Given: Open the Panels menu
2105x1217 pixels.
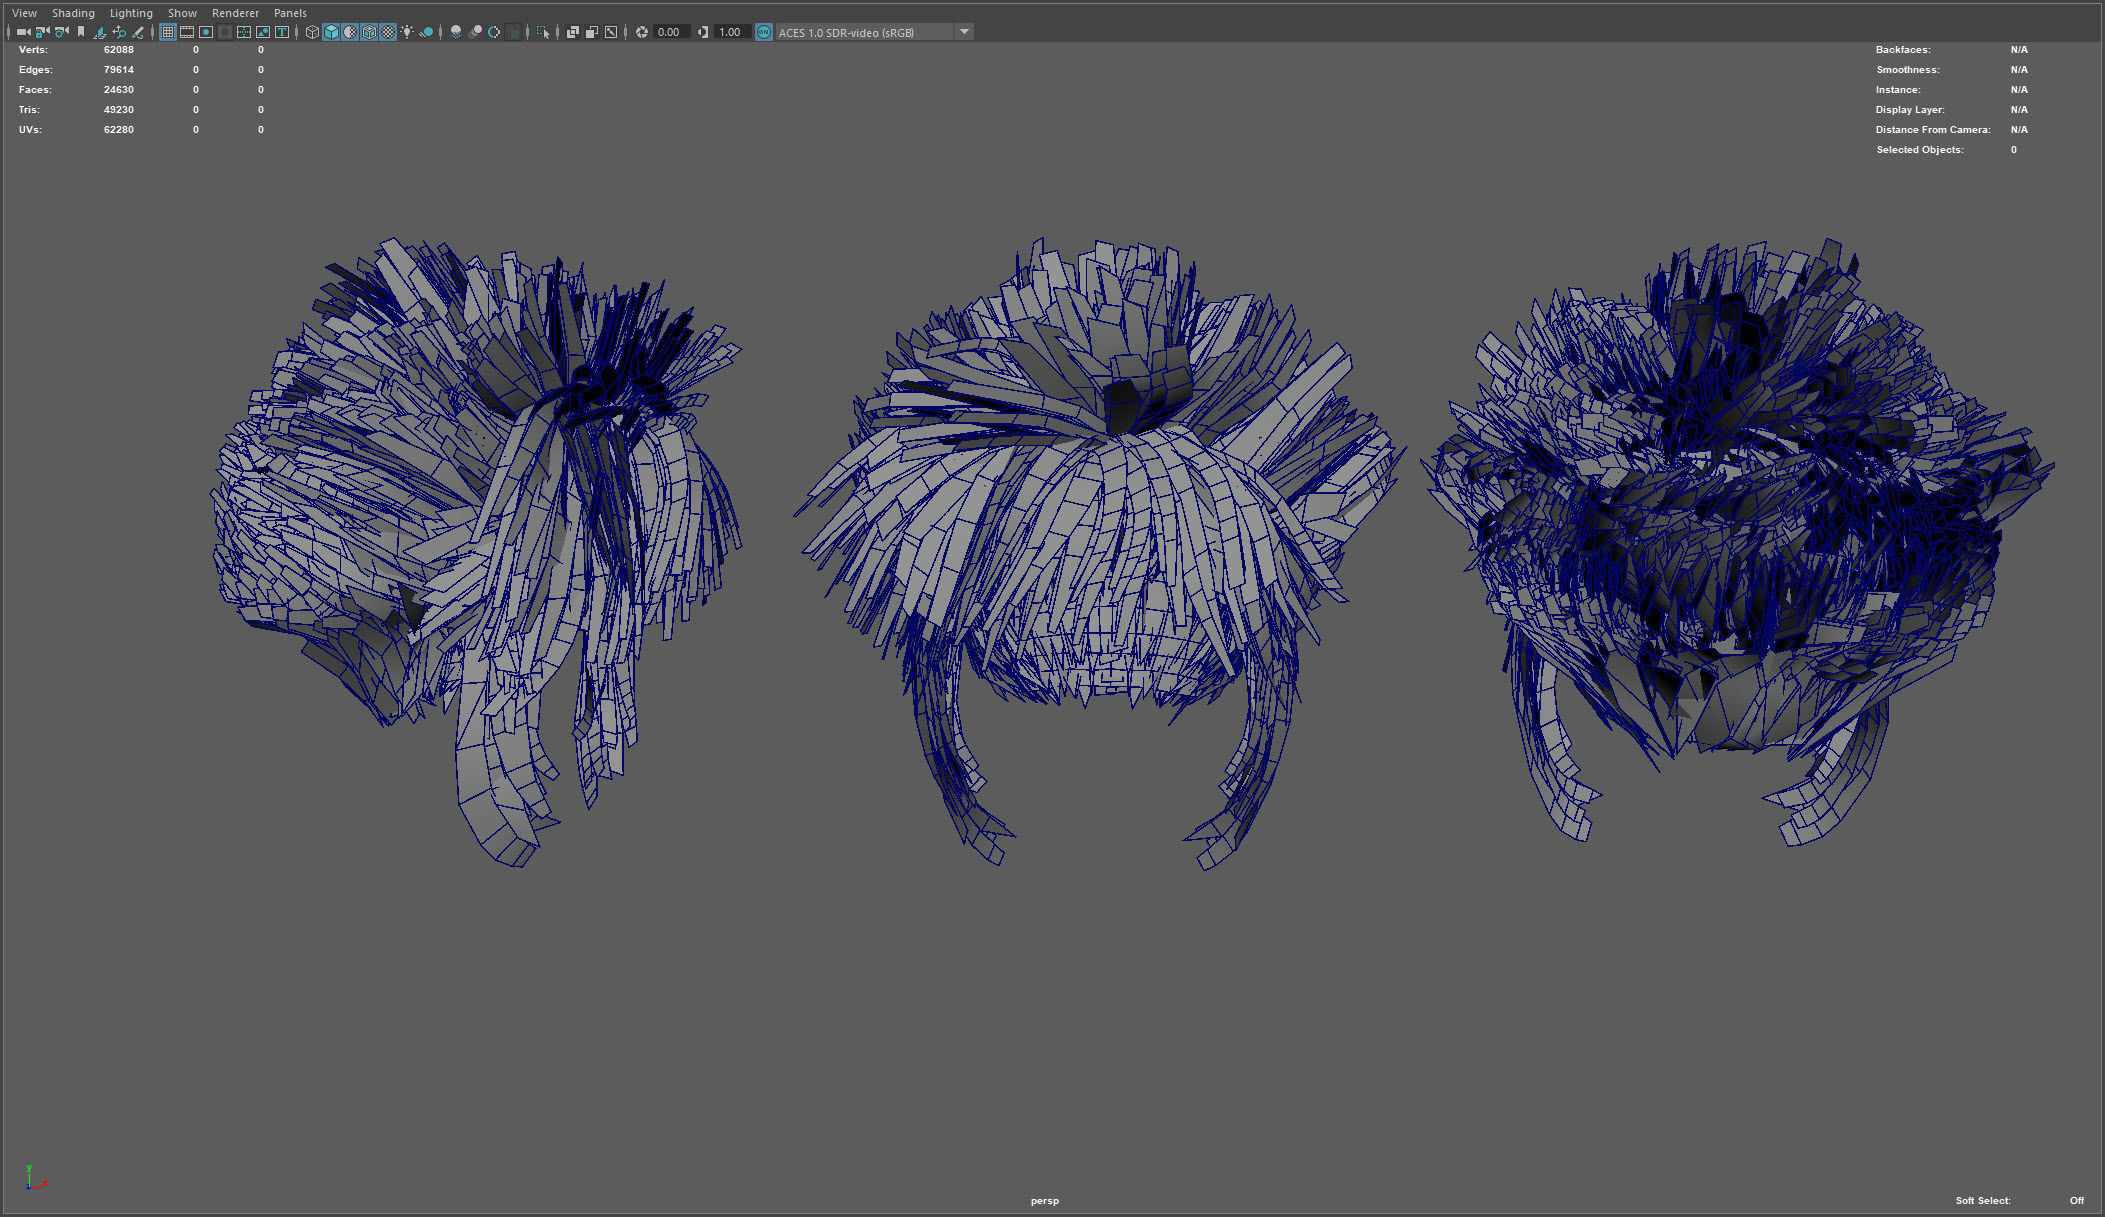Looking at the screenshot, I should [290, 13].
